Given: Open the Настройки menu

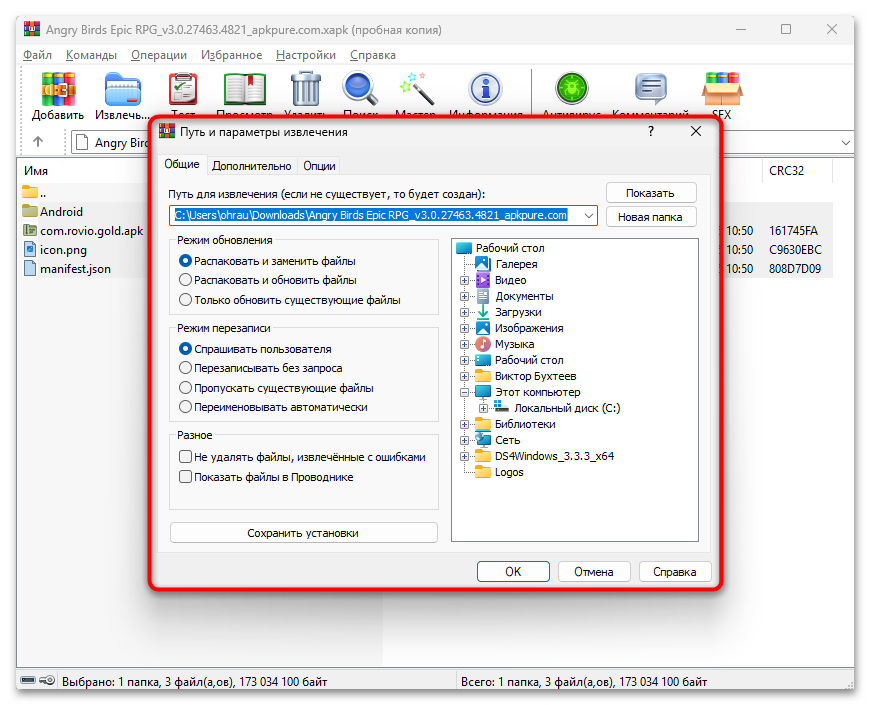Looking at the screenshot, I should pos(306,55).
